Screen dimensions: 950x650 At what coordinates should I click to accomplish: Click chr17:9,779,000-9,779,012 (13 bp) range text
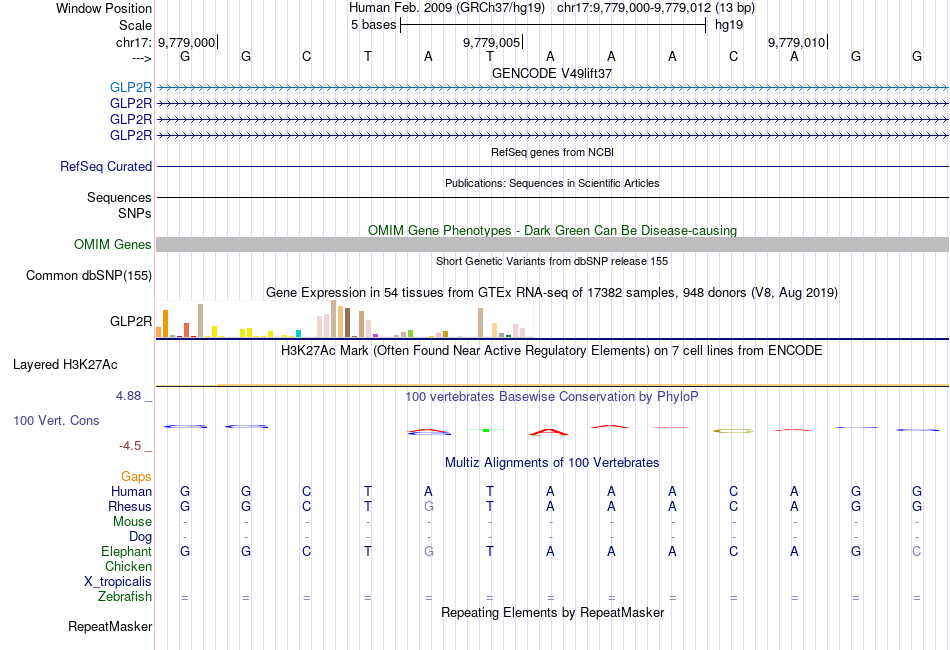[x=656, y=8]
